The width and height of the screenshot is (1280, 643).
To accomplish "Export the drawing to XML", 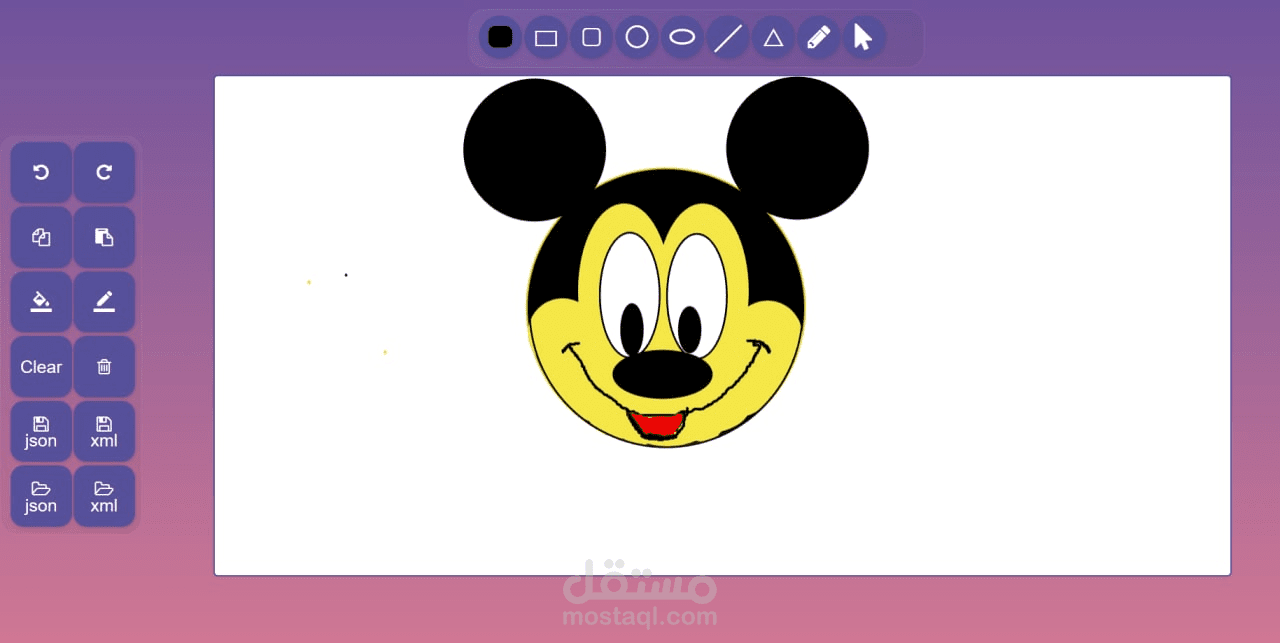I will click(104, 431).
